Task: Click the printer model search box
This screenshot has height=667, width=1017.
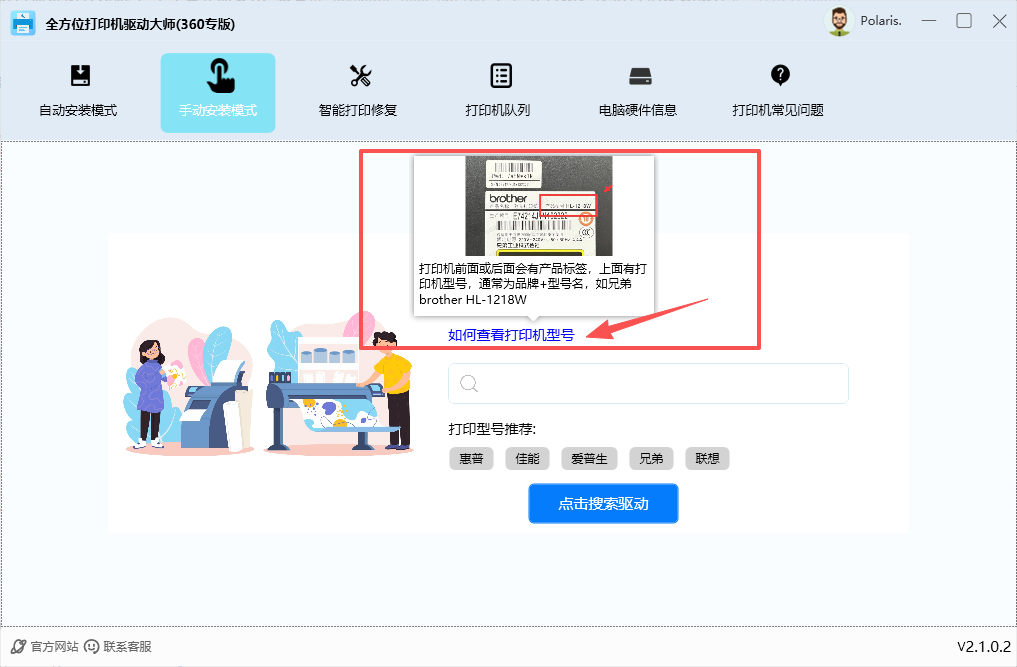Action: coord(648,383)
